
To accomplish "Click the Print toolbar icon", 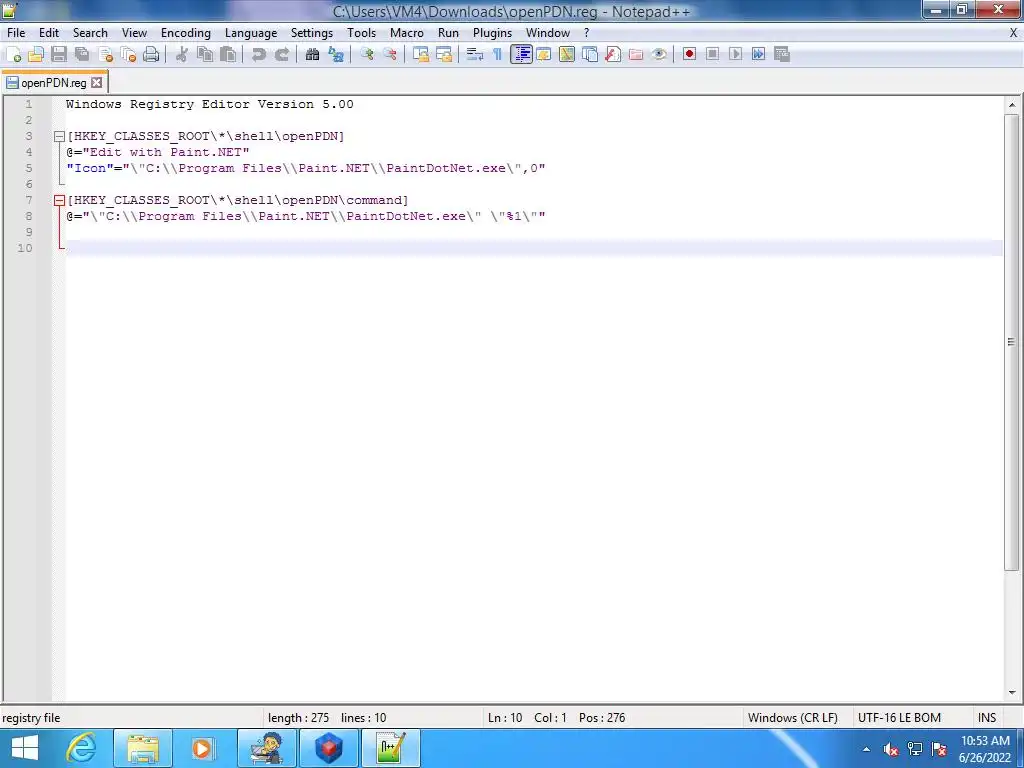I will (x=151, y=54).
